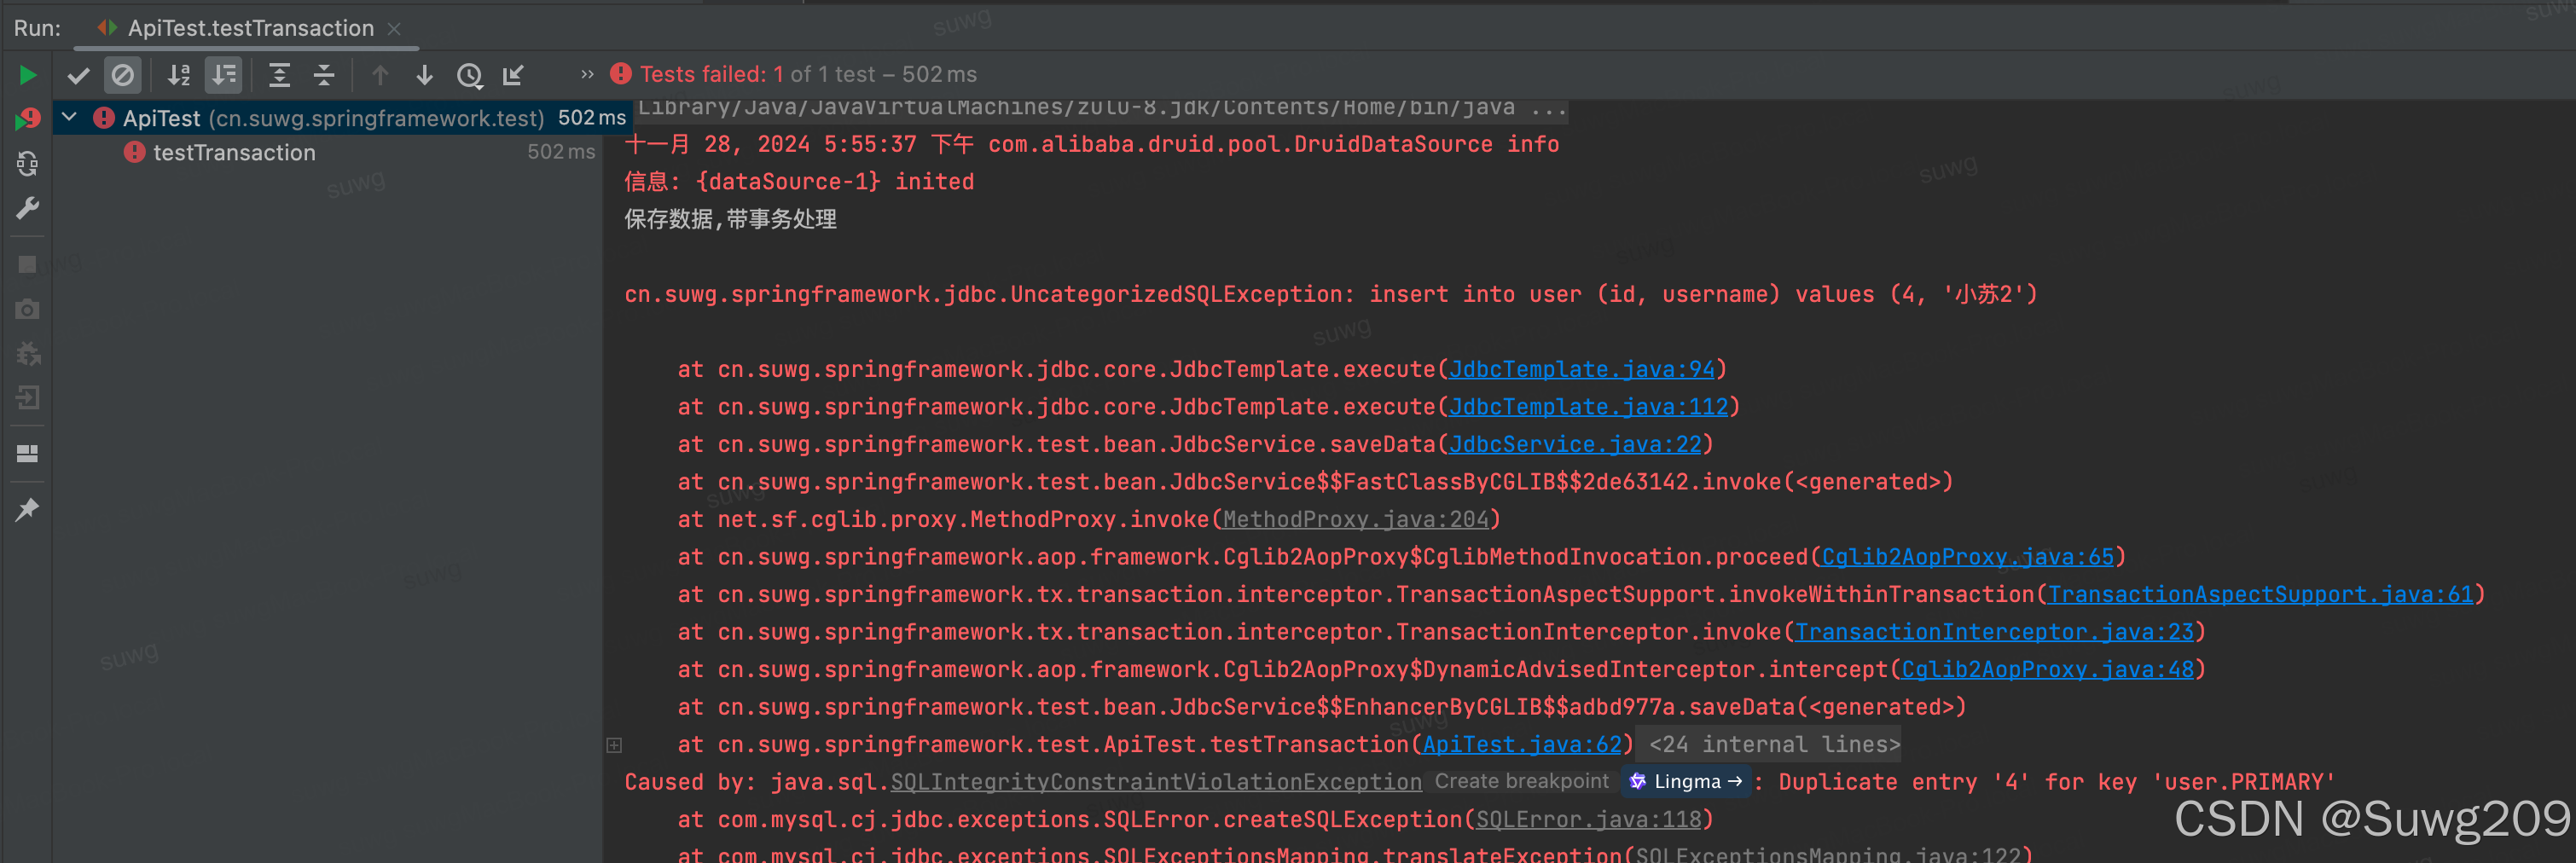2576x863 pixels.
Task: Close the ApiTest.testTransaction tab
Action: click(394, 29)
